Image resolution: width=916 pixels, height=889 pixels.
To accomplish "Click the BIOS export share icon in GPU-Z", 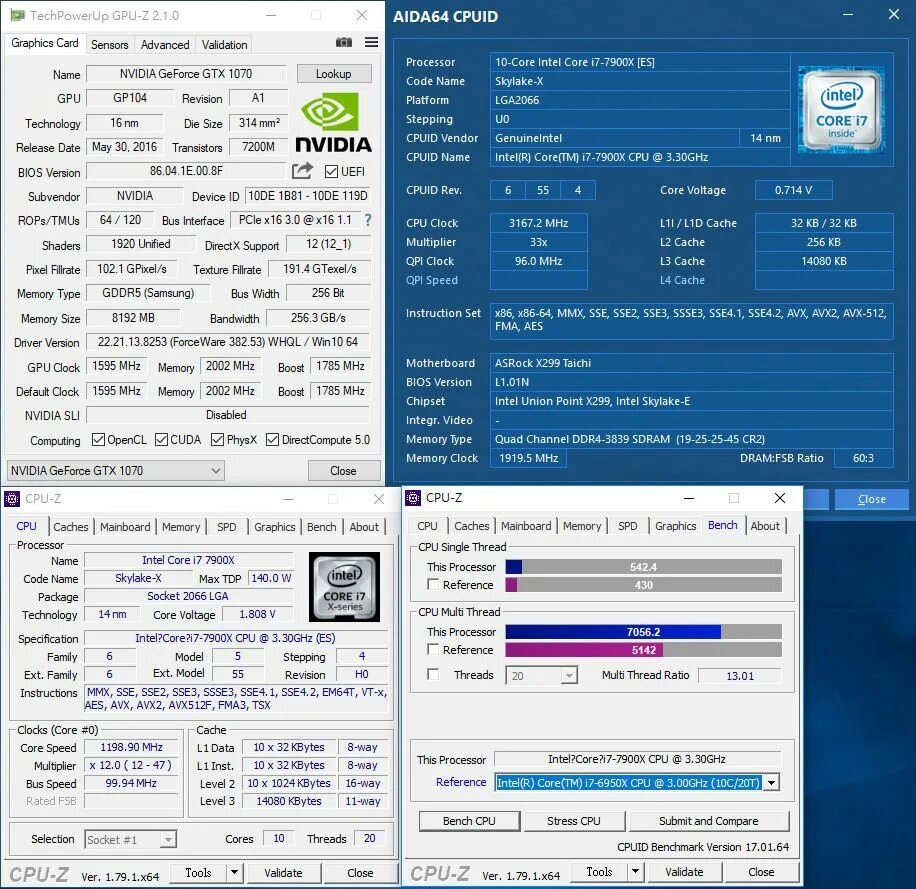I will 302,171.
